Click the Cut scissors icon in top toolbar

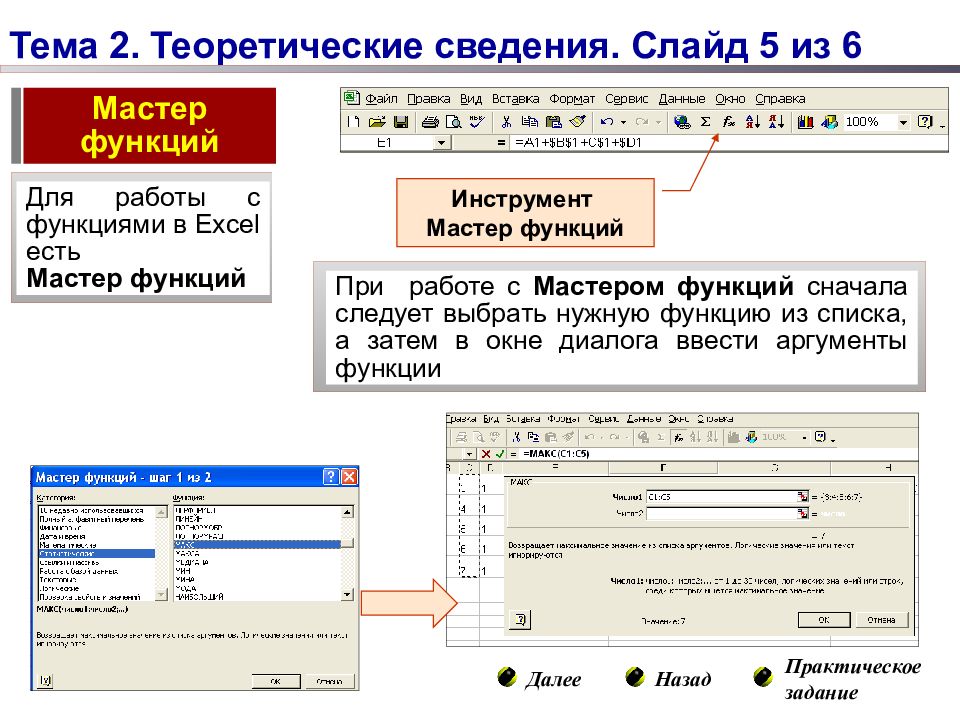506,122
